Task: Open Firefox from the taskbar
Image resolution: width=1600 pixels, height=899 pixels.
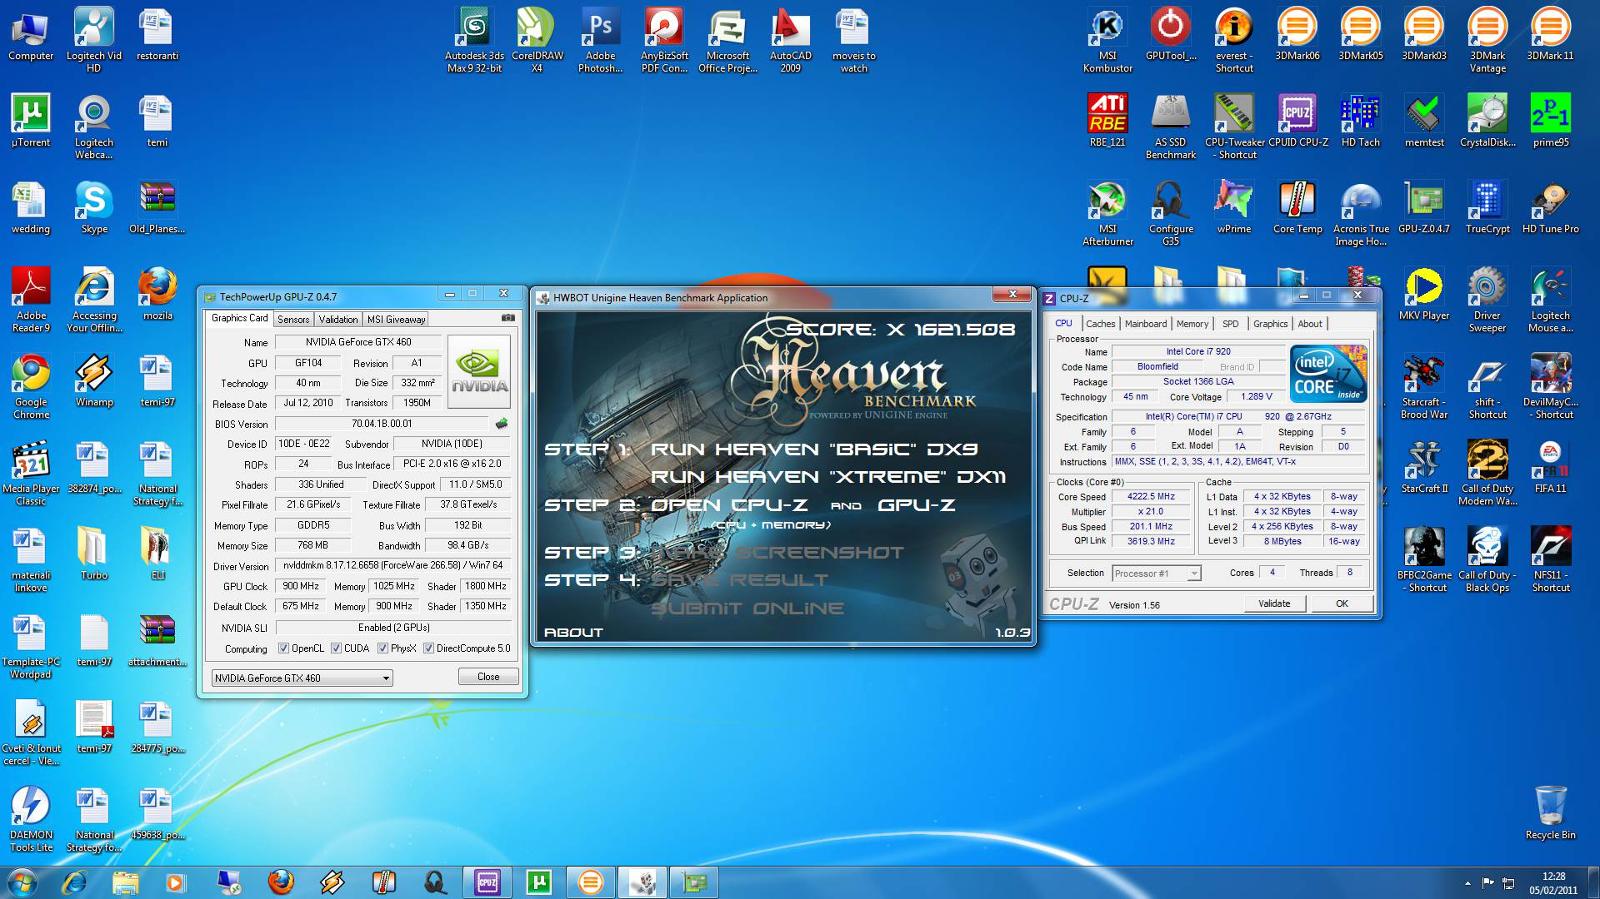Action: [x=281, y=882]
